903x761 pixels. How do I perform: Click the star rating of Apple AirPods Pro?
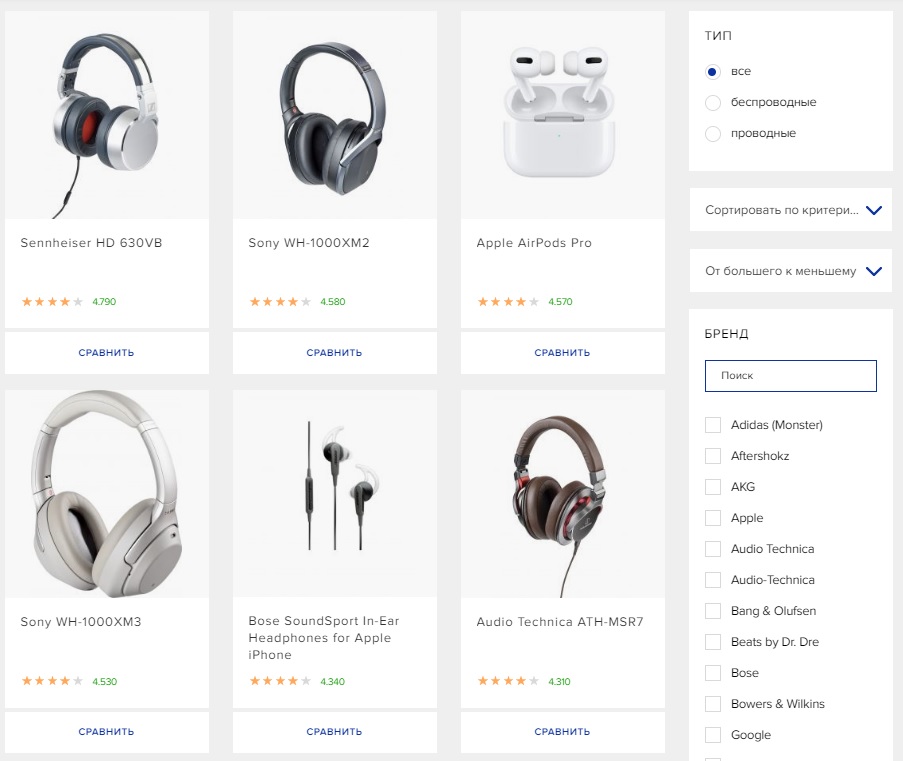(508, 301)
